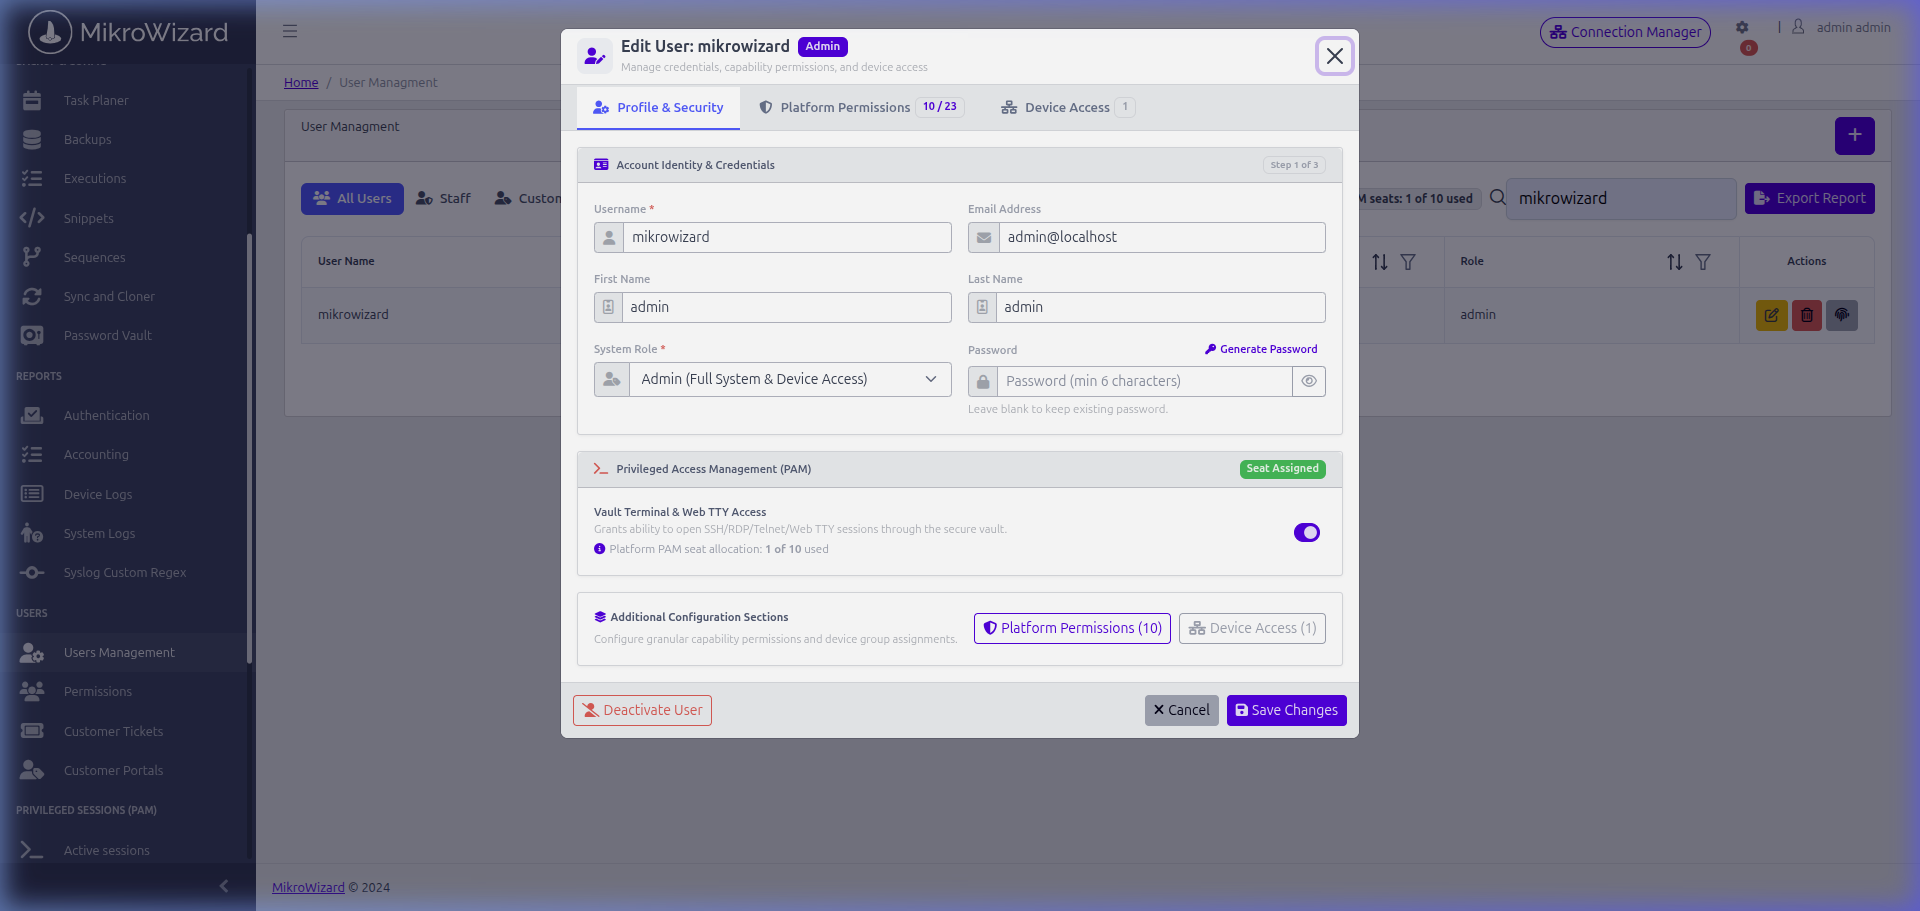Collapse the sidebar with bottom chevron
1920x911 pixels.
[224, 886]
